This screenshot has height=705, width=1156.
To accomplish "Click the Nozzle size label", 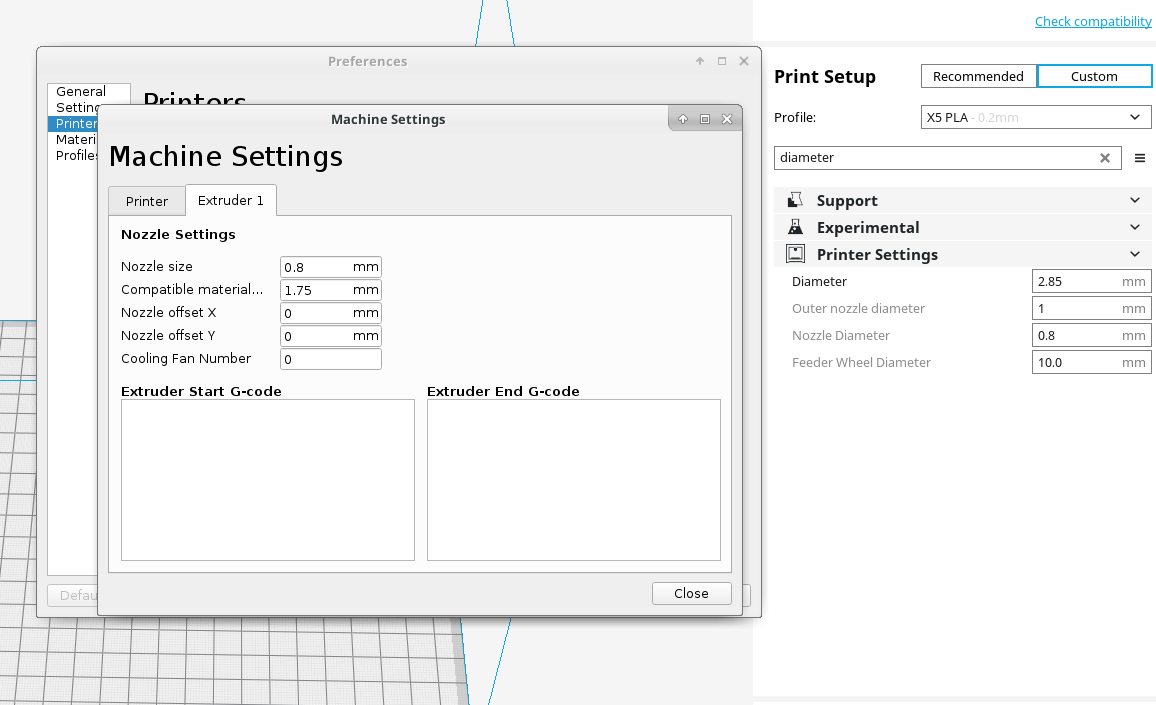I will [156, 266].
